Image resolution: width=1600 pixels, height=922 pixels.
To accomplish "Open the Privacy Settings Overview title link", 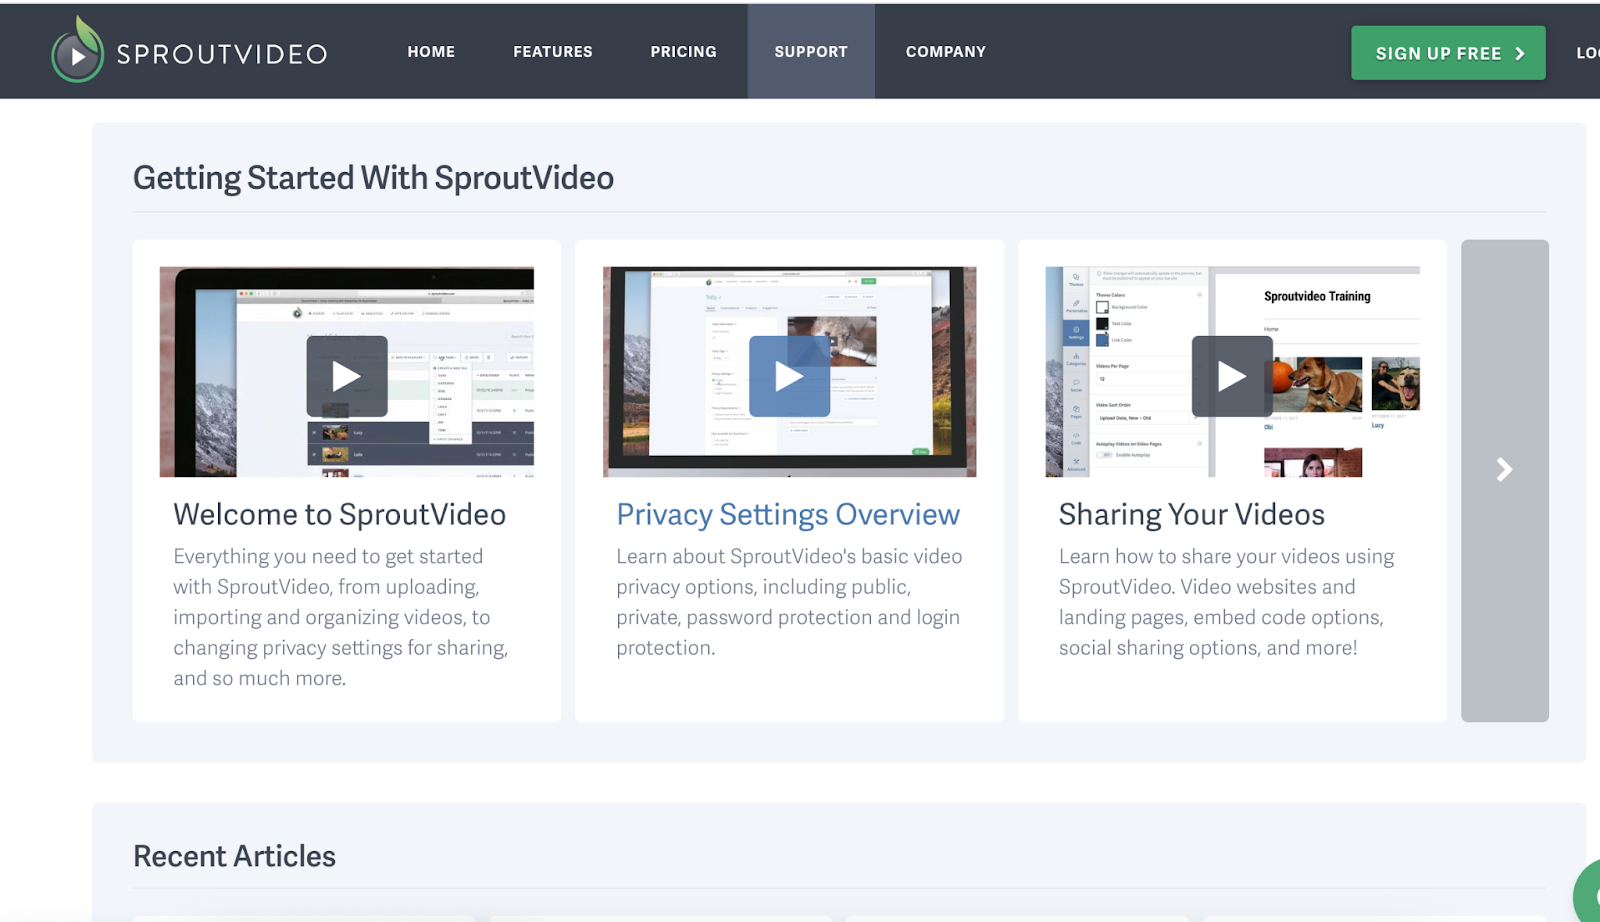I will tap(788, 514).
